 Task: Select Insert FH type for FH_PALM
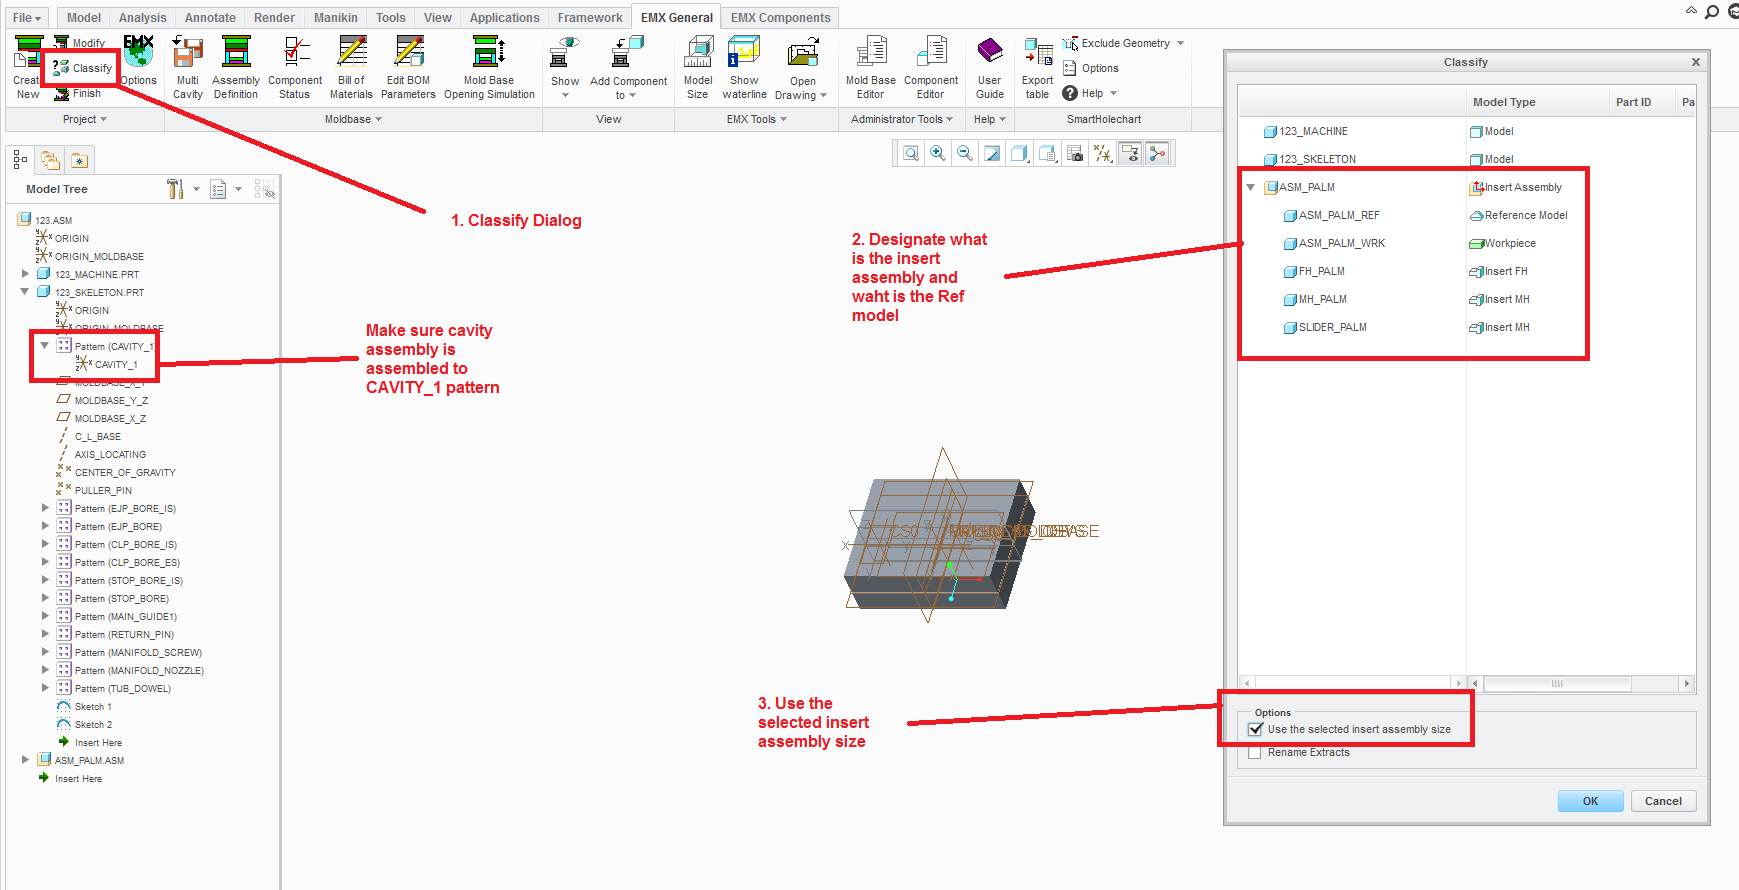[1498, 271]
